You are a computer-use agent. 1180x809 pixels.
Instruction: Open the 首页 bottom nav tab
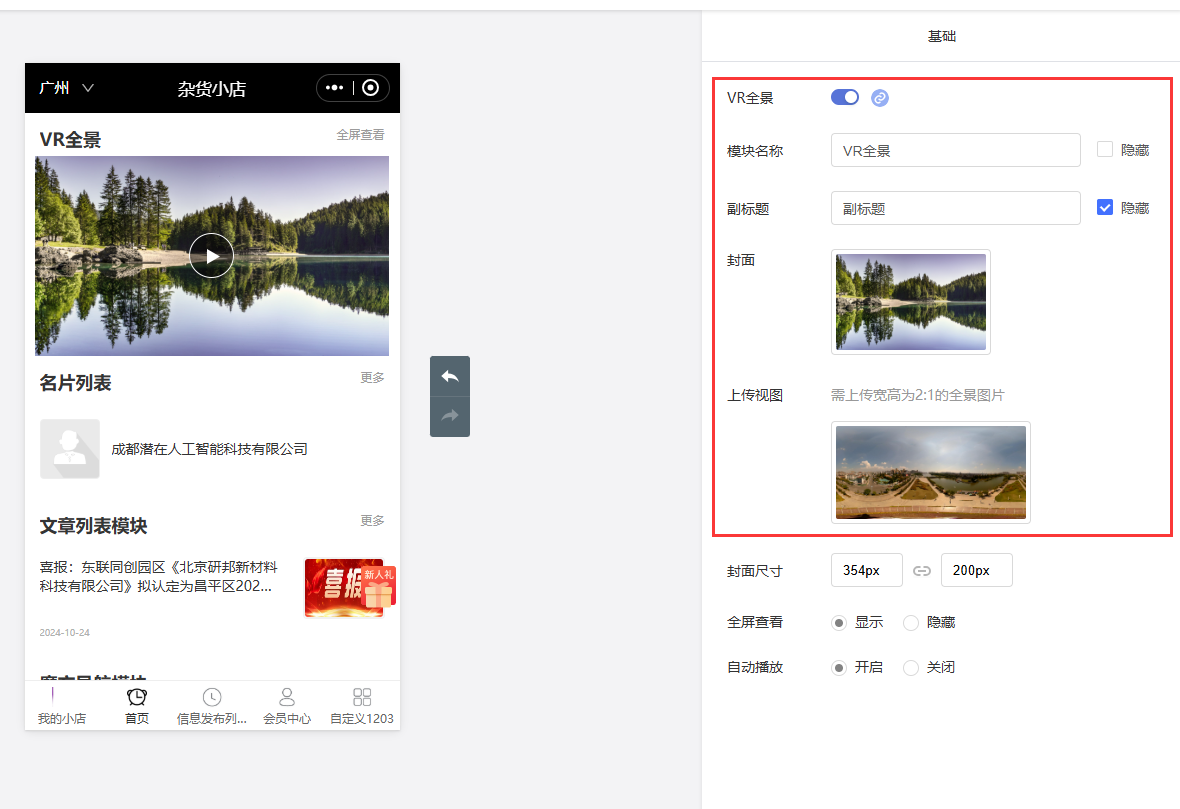click(x=137, y=706)
